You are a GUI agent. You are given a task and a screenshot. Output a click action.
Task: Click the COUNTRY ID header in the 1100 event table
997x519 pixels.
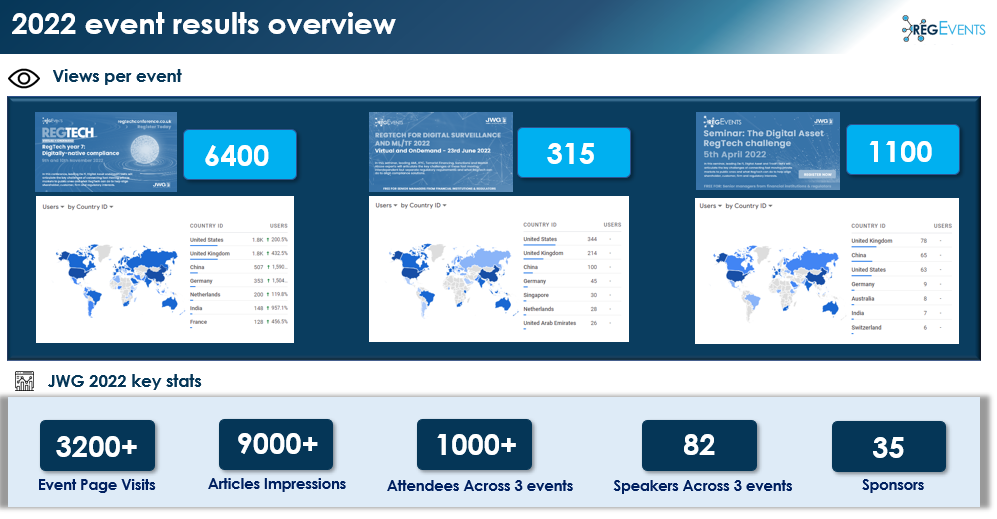pyautogui.click(x=868, y=226)
